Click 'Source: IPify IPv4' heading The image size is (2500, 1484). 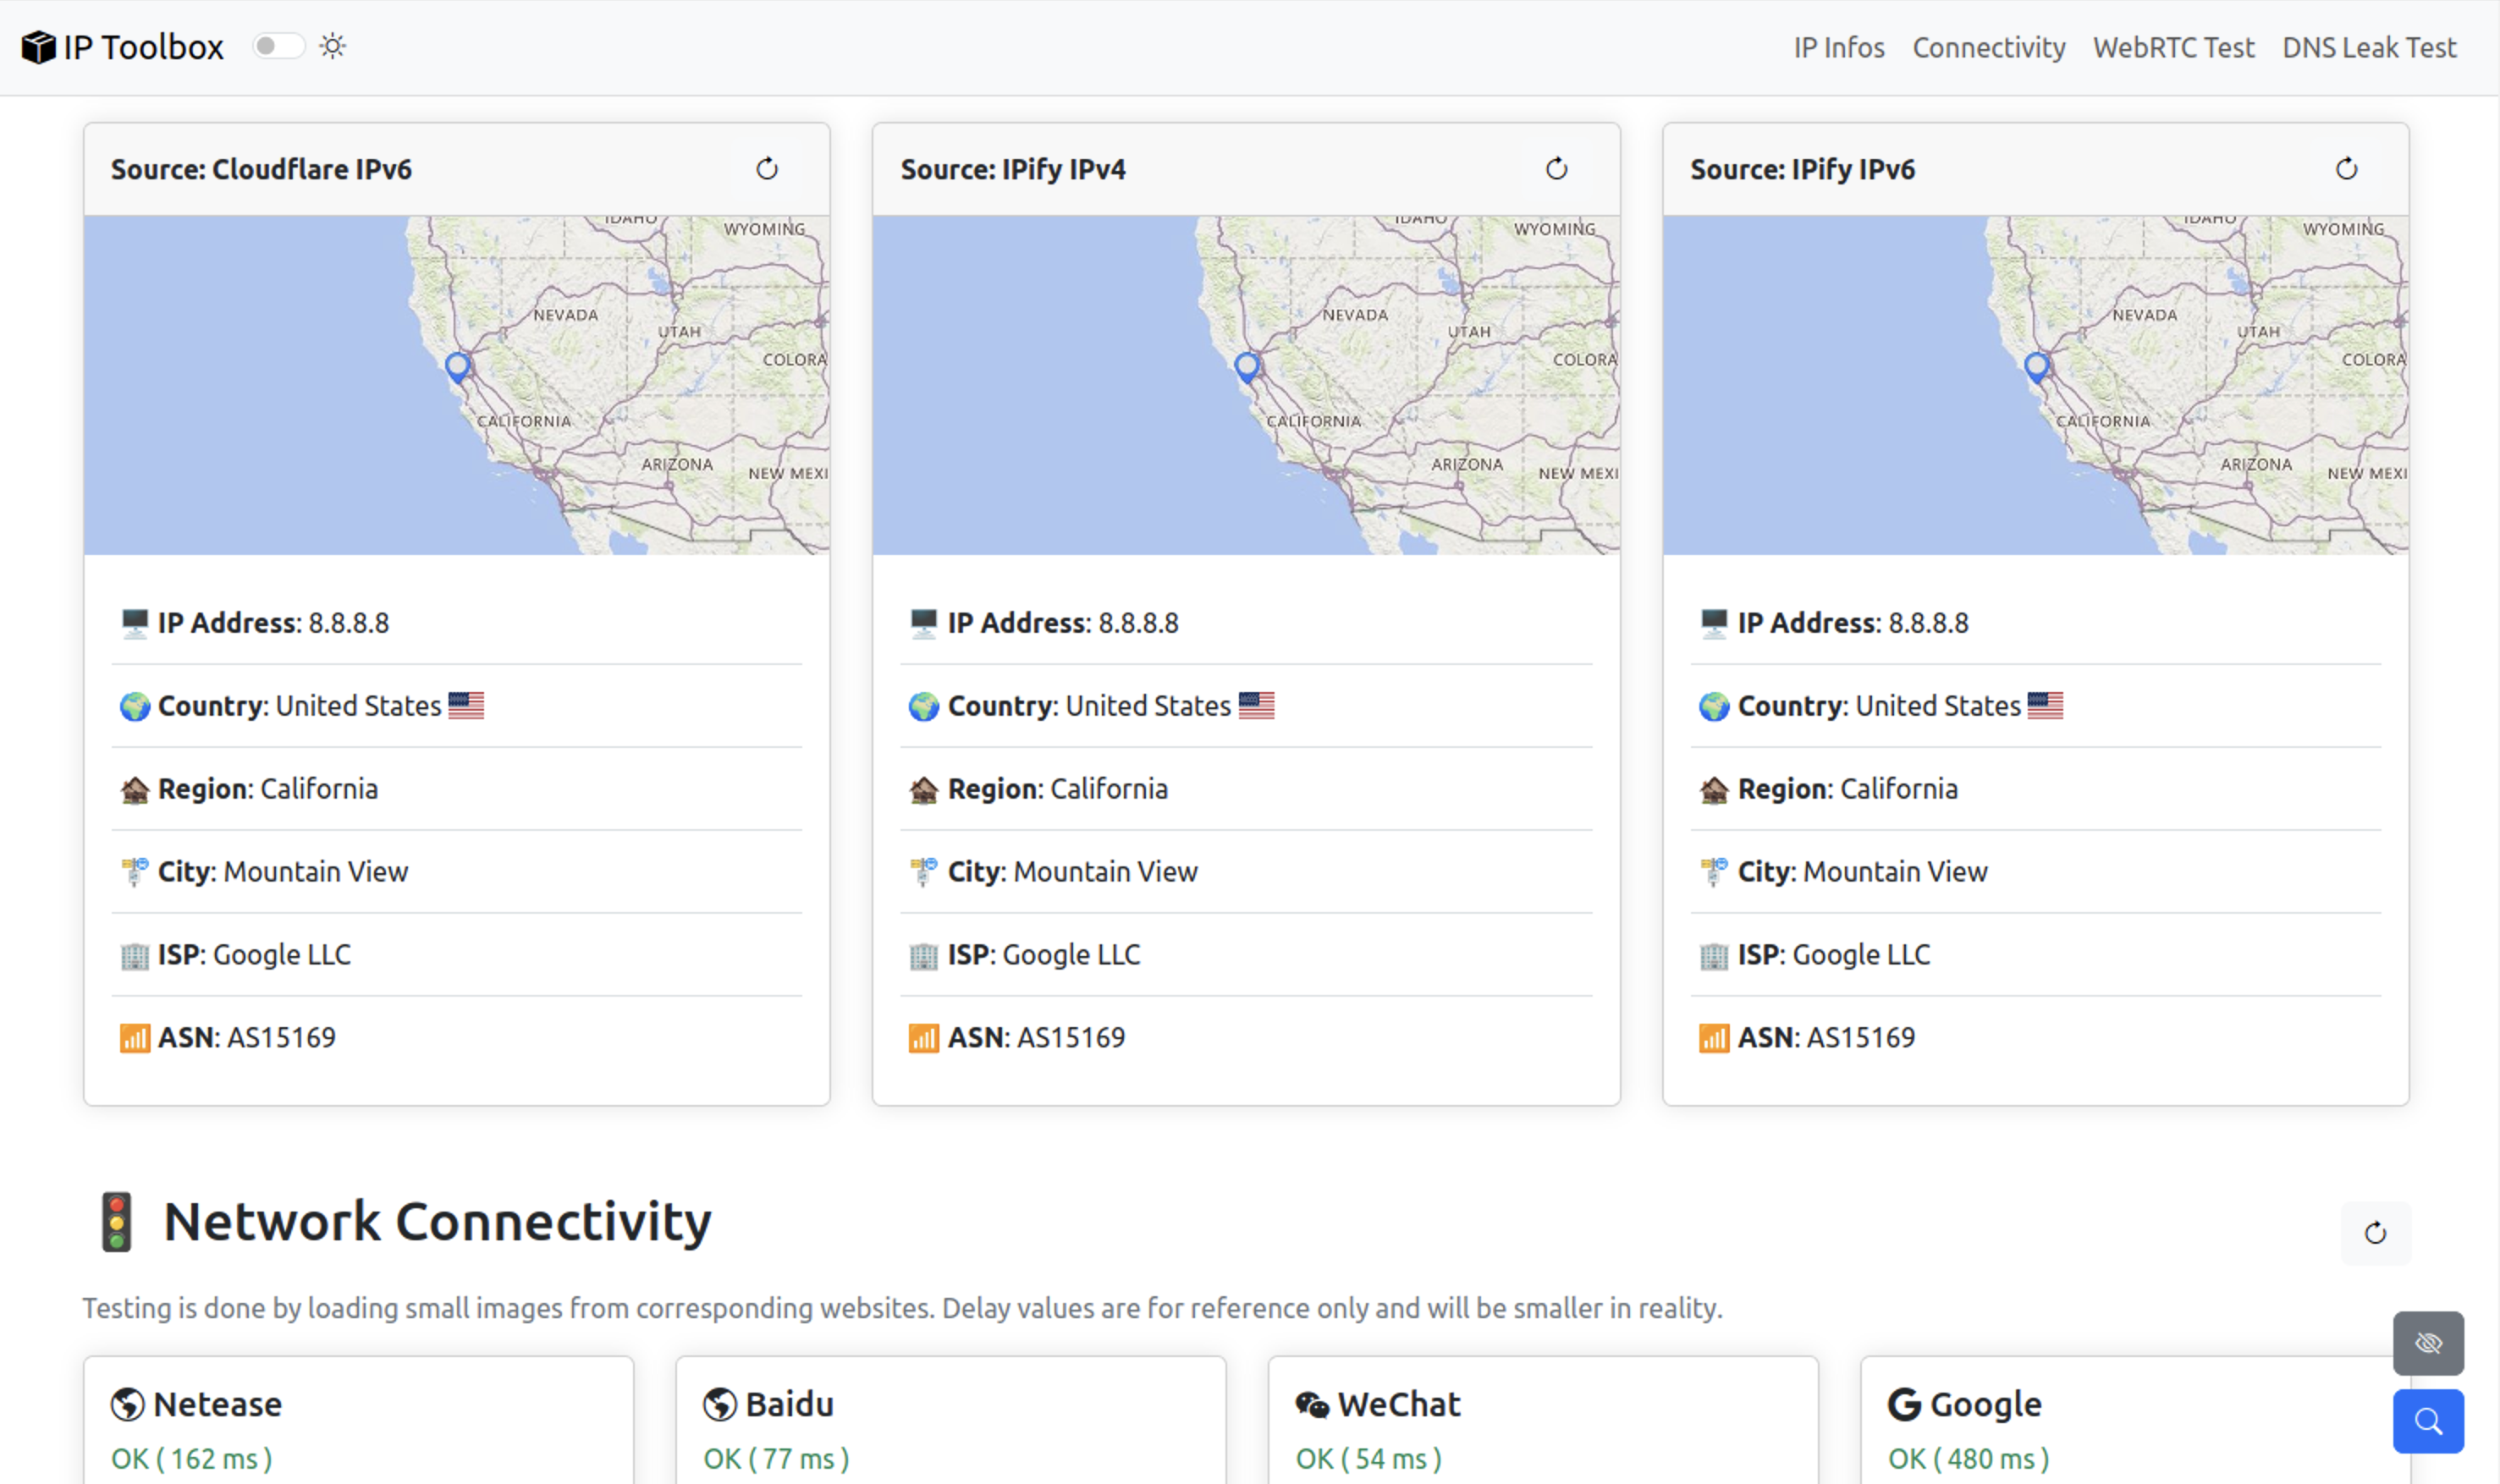click(x=1013, y=169)
